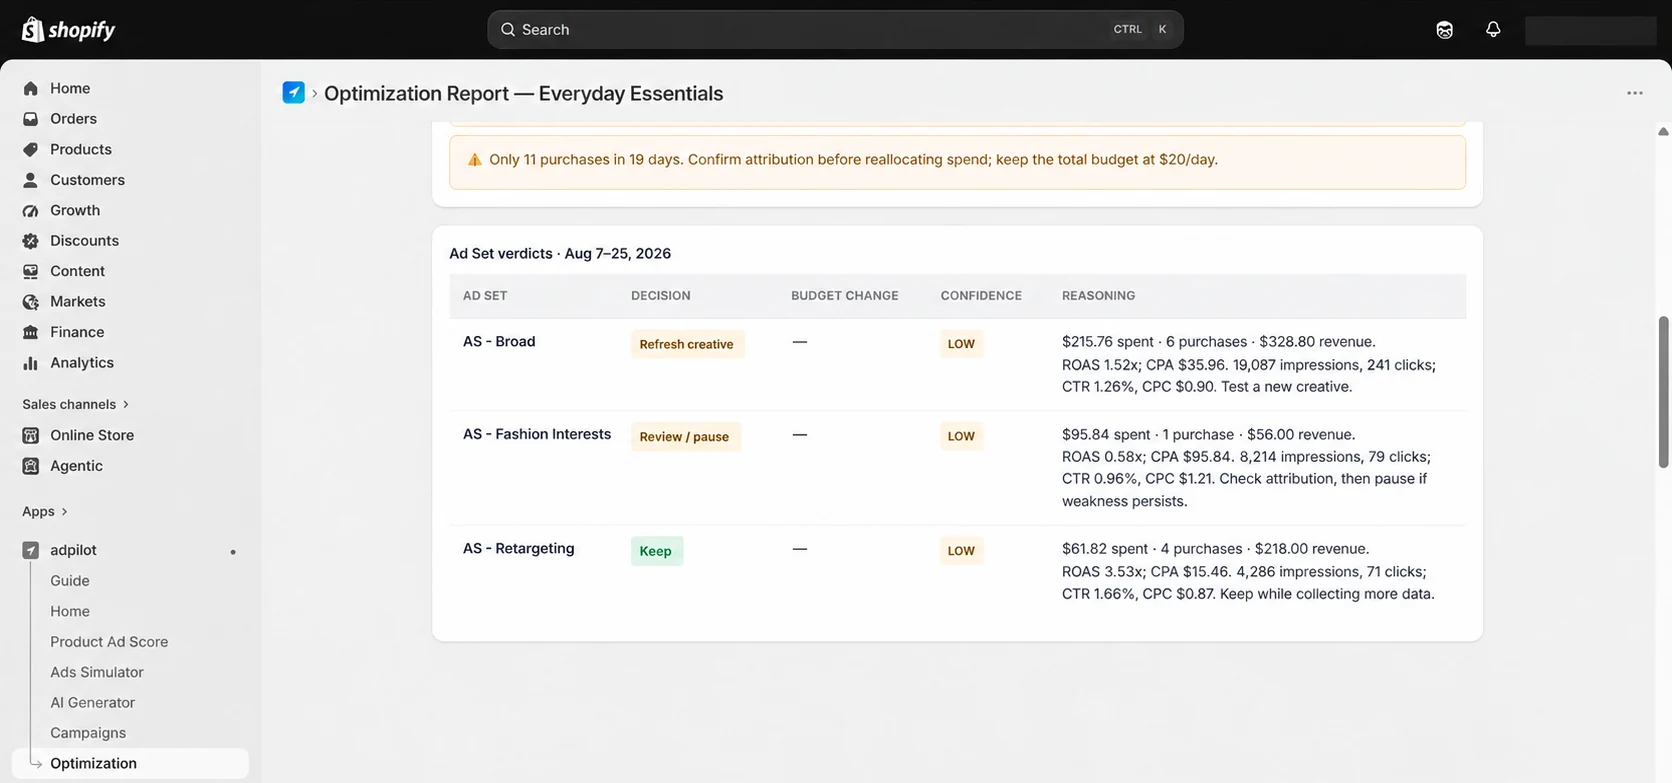Screen dimensions: 1672x783
Task: Expand the Sales channels section
Action: 76,404
